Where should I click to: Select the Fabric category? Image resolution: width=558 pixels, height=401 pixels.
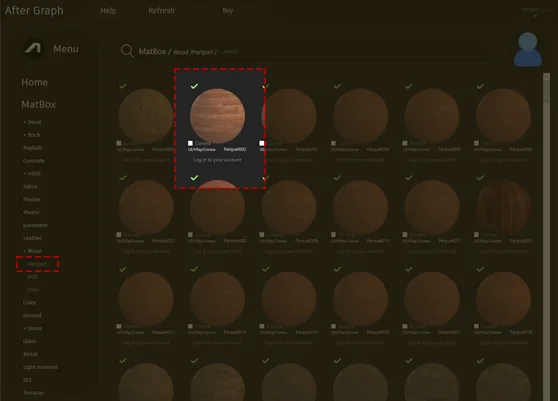click(x=31, y=186)
